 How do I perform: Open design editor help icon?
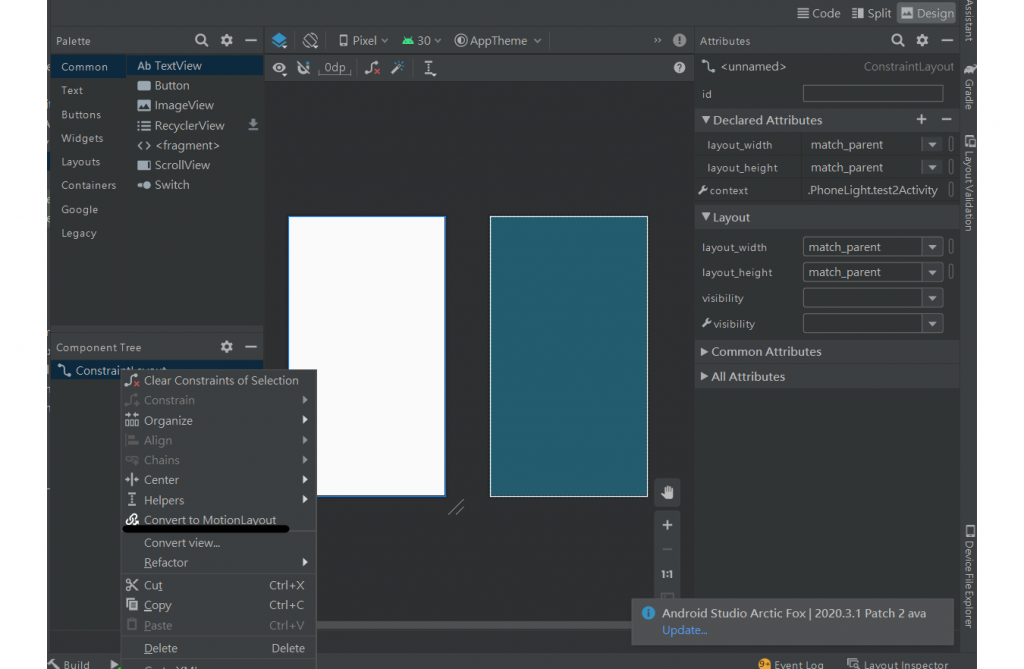tap(679, 68)
